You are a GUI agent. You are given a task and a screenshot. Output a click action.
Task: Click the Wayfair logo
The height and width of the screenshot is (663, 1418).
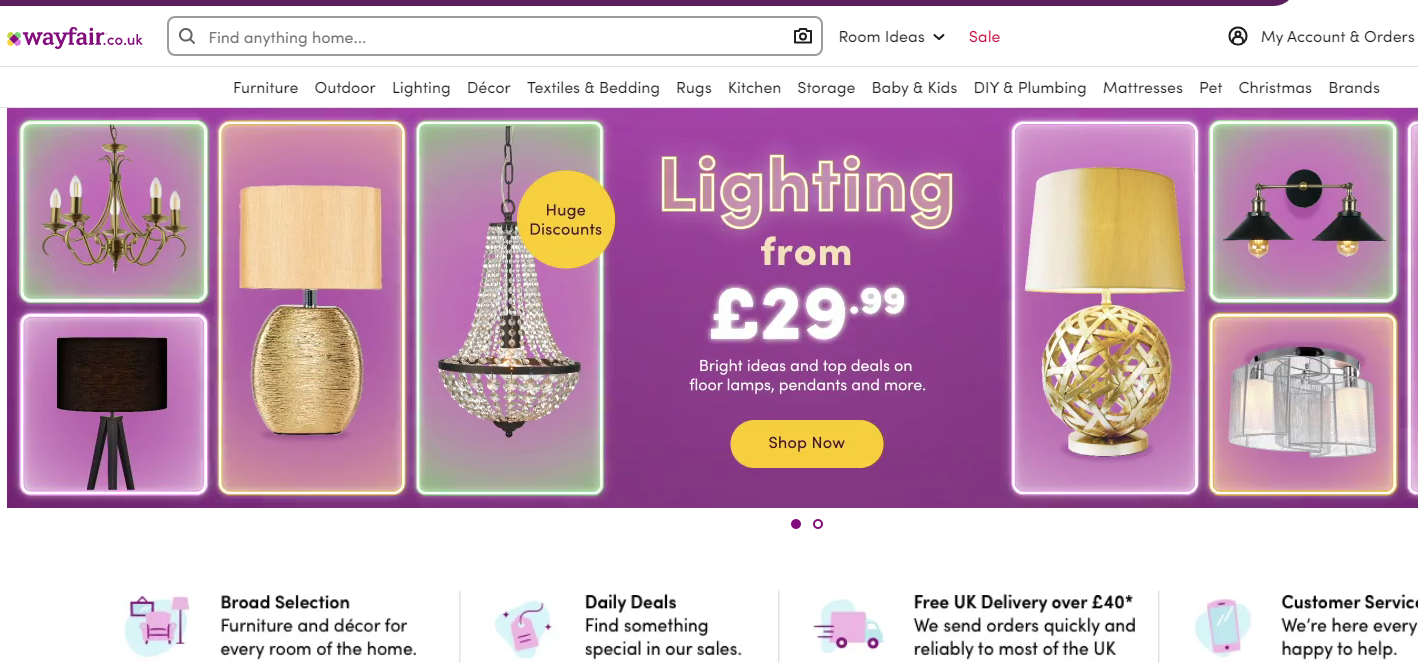click(75, 39)
